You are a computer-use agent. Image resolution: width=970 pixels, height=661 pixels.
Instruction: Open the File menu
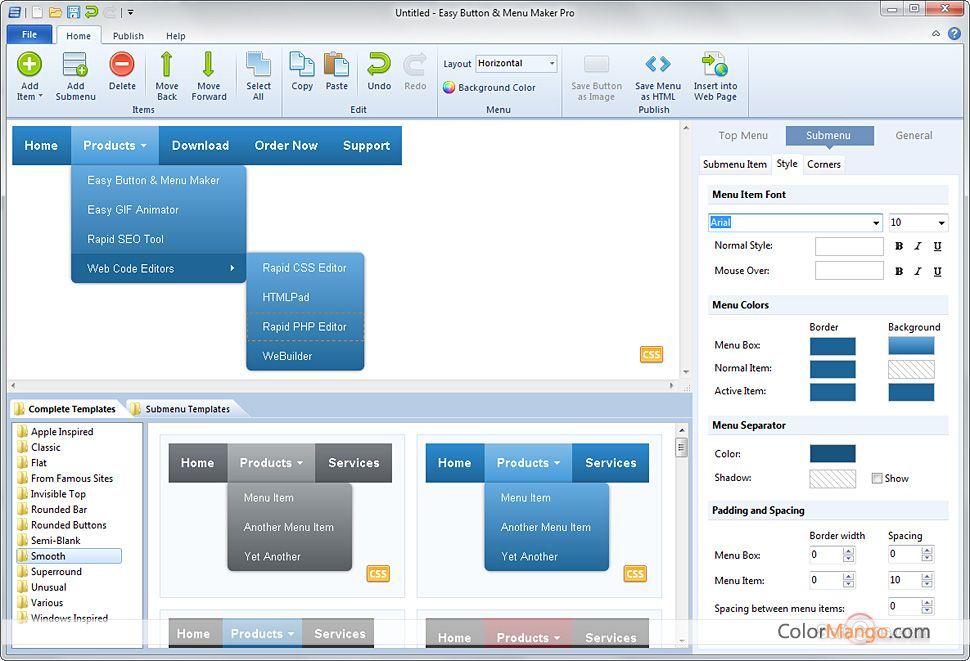tap(30, 35)
